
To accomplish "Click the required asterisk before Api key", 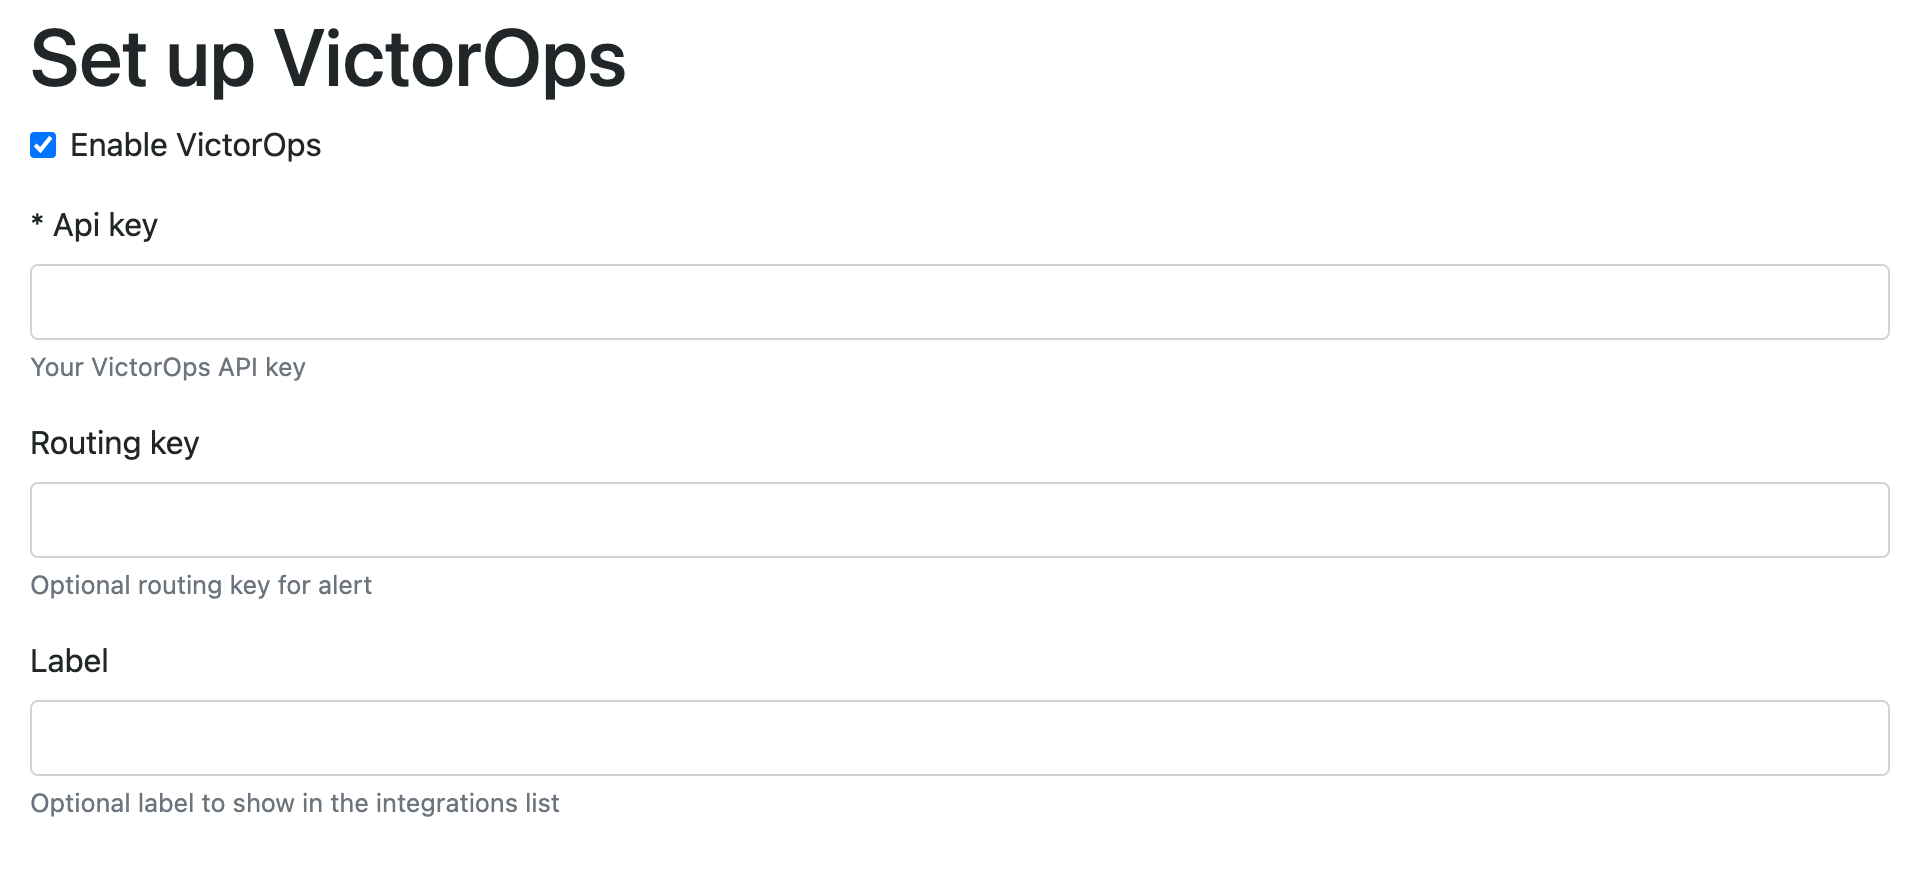I will [x=37, y=224].
